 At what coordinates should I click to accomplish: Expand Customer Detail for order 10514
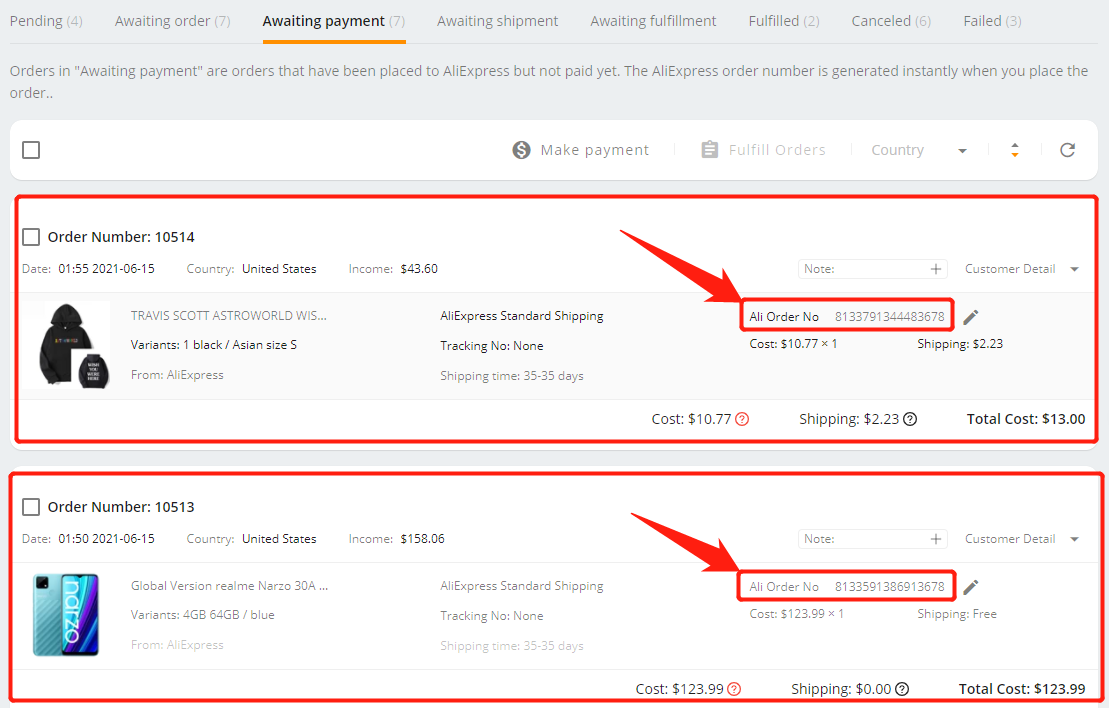(1021, 269)
